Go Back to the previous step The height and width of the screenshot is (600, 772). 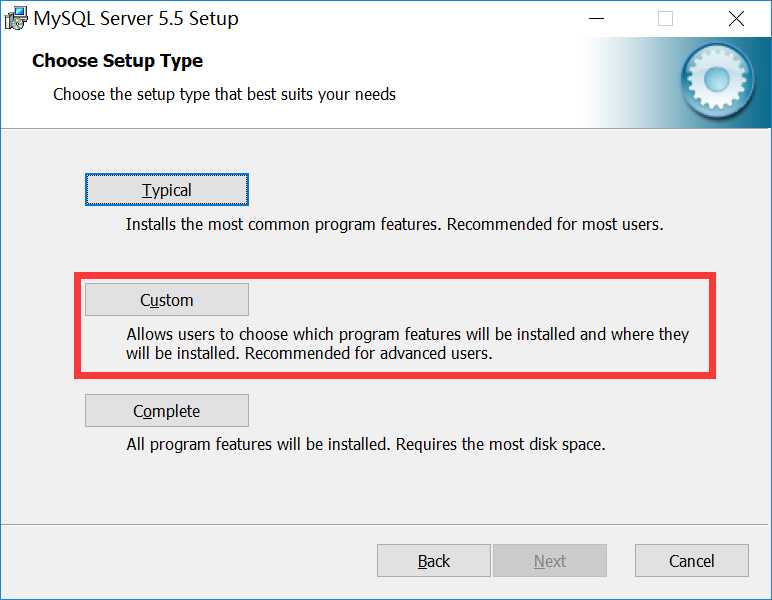pos(434,561)
